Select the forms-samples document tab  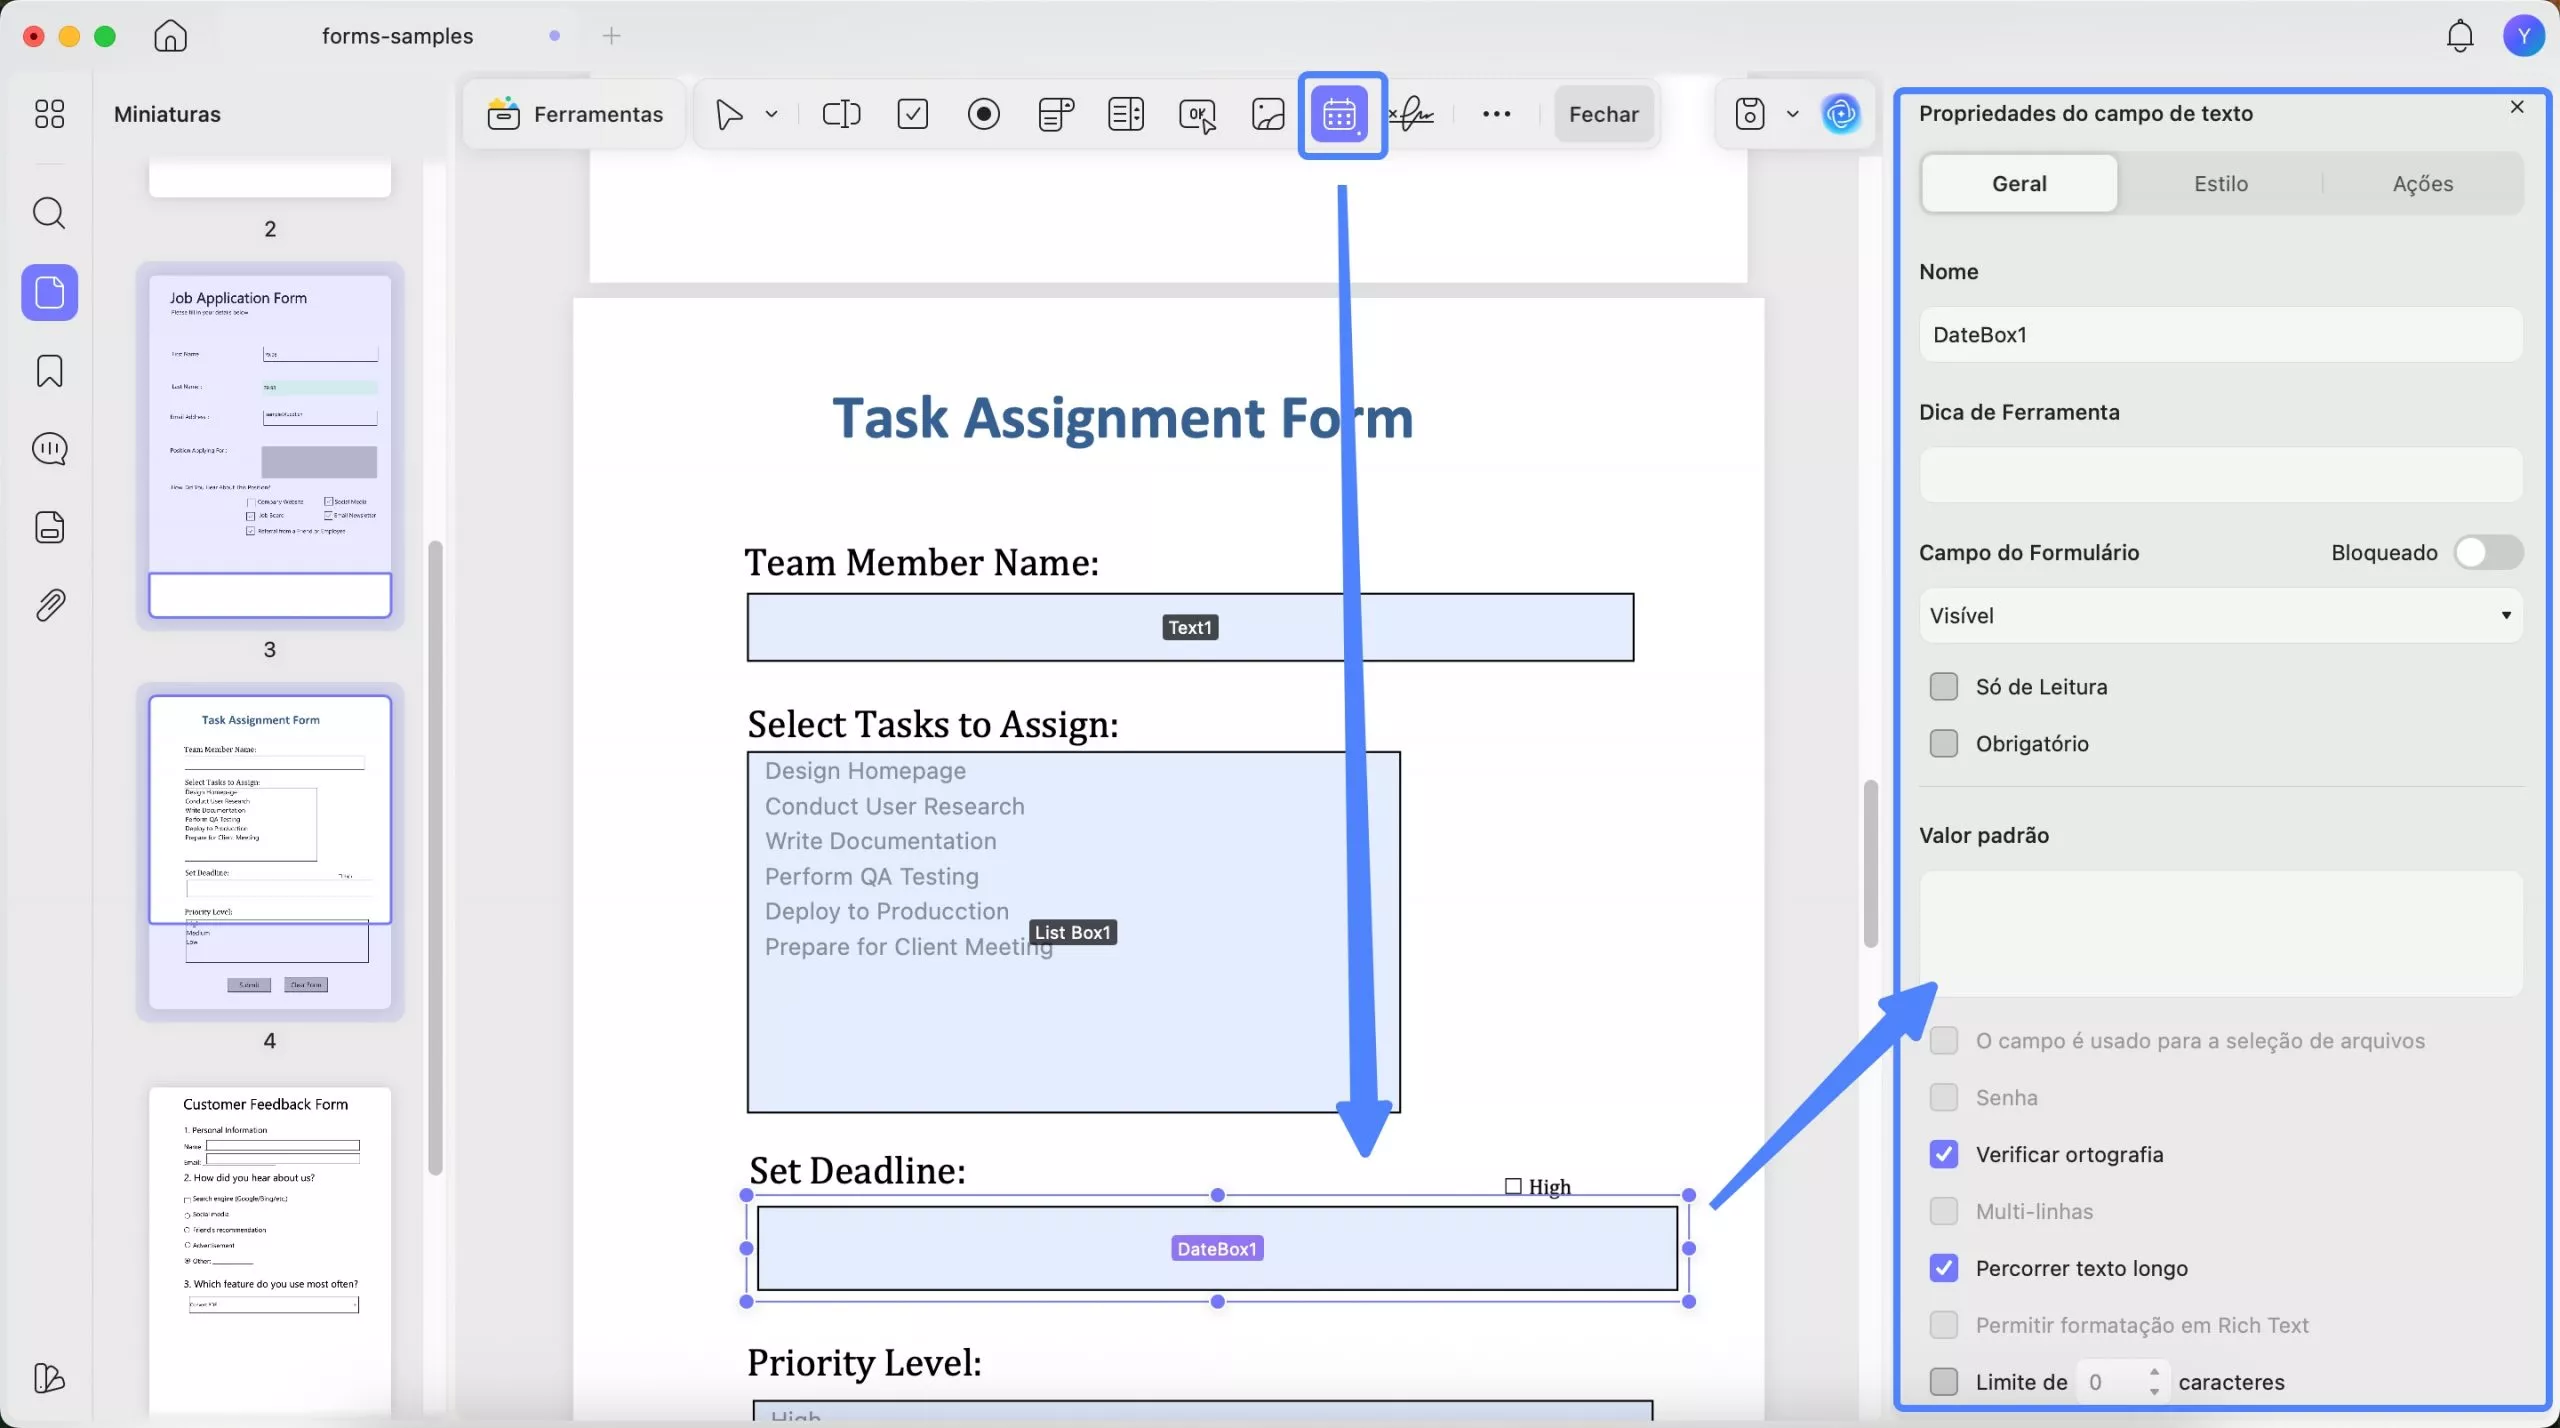(x=397, y=36)
